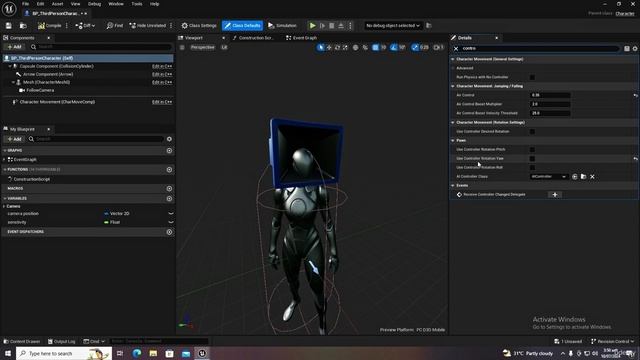Viewport: 640px width, 360px height.
Task: Switch to the Event Graph tab
Action: [x=302, y=38]
